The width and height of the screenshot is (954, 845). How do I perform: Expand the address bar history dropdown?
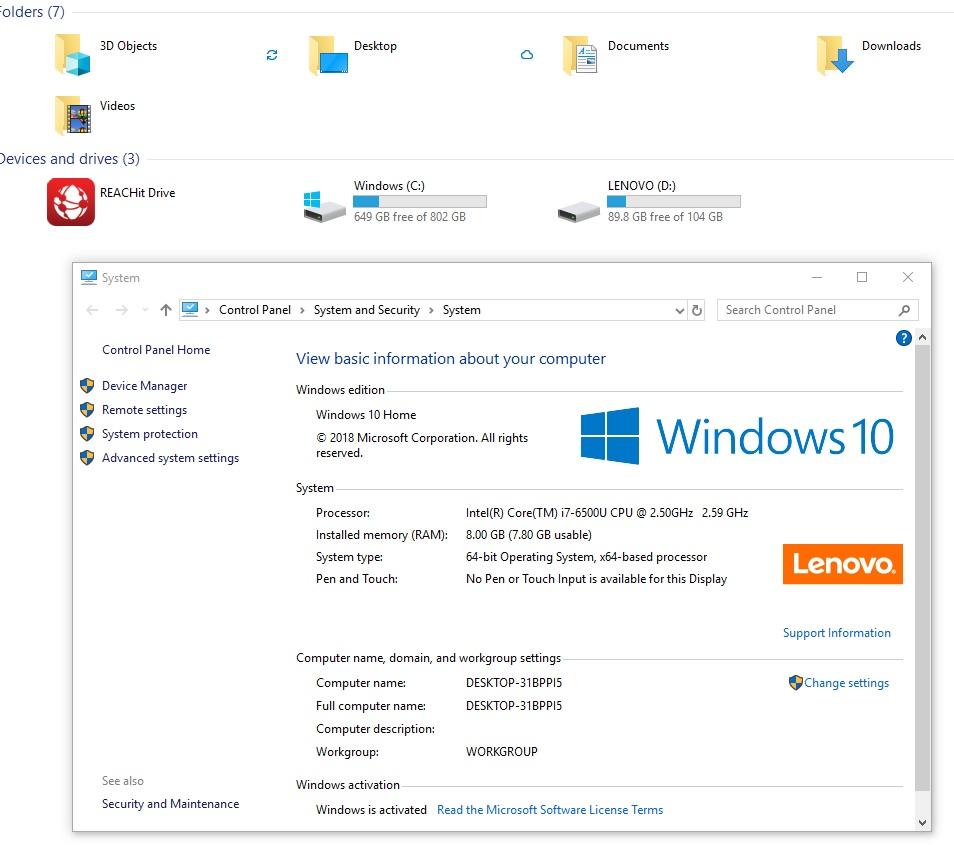680,311
